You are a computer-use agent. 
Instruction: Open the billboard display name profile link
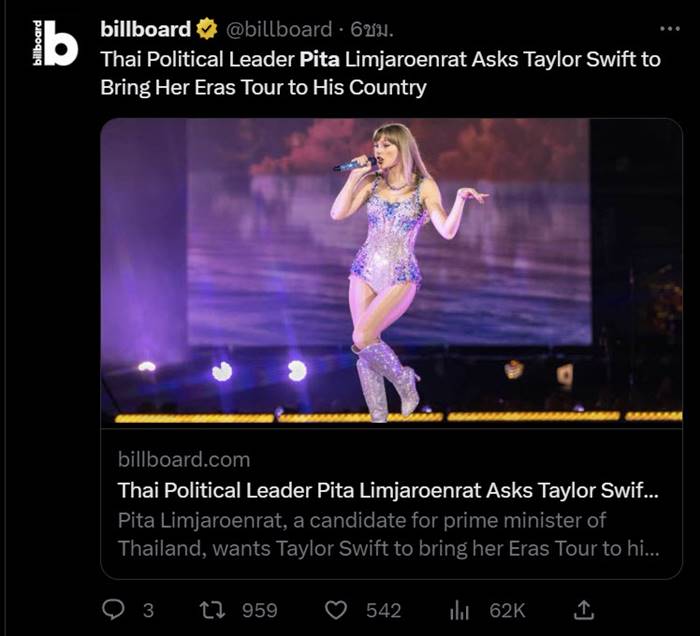[x=146, y=30]
